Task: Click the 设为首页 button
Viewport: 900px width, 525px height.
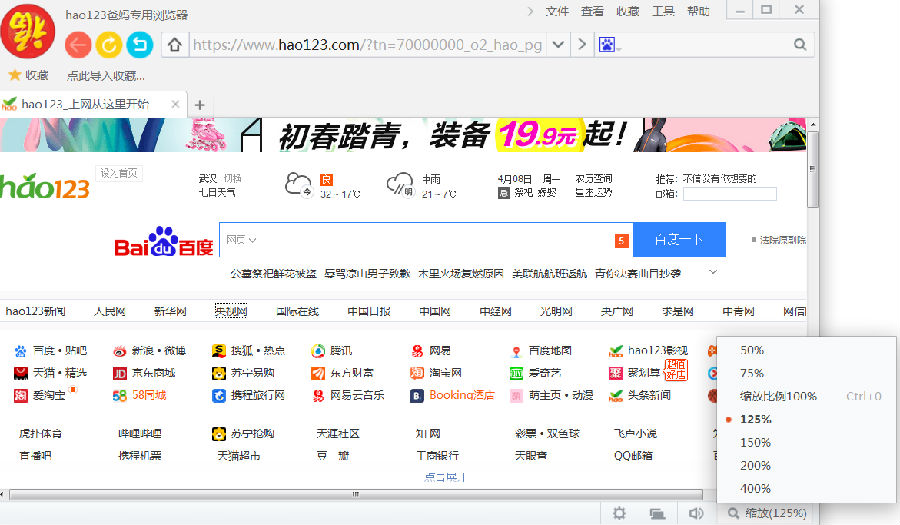Action: (x=119, y=173)
